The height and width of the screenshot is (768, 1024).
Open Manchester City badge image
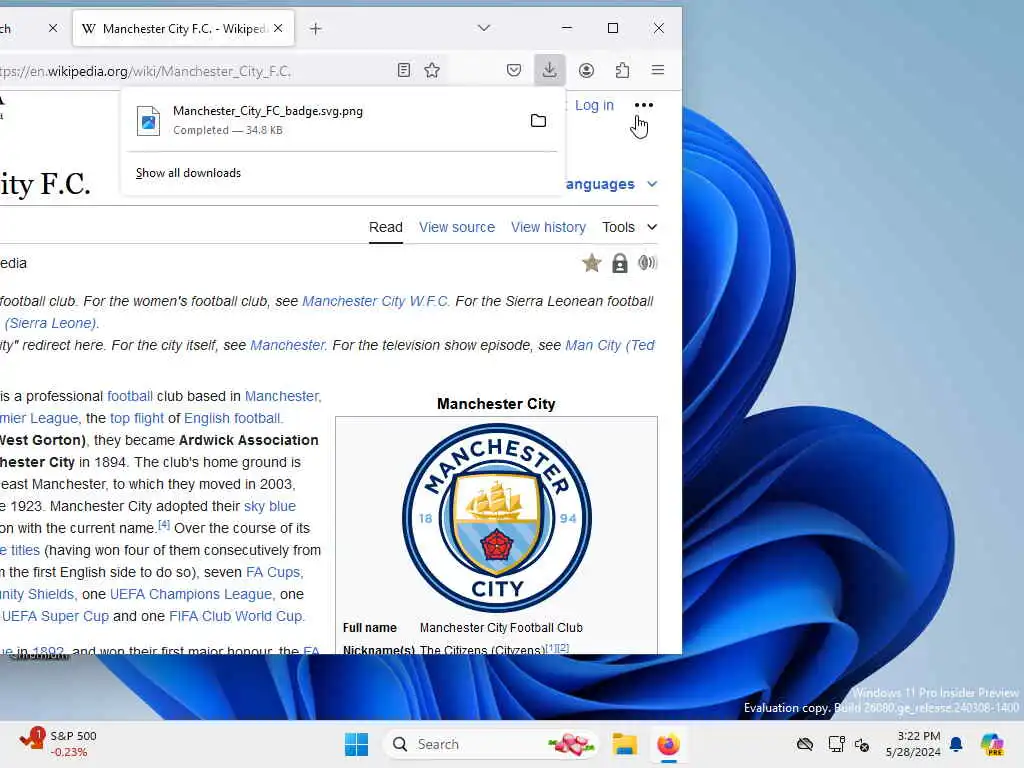[496, 517]
